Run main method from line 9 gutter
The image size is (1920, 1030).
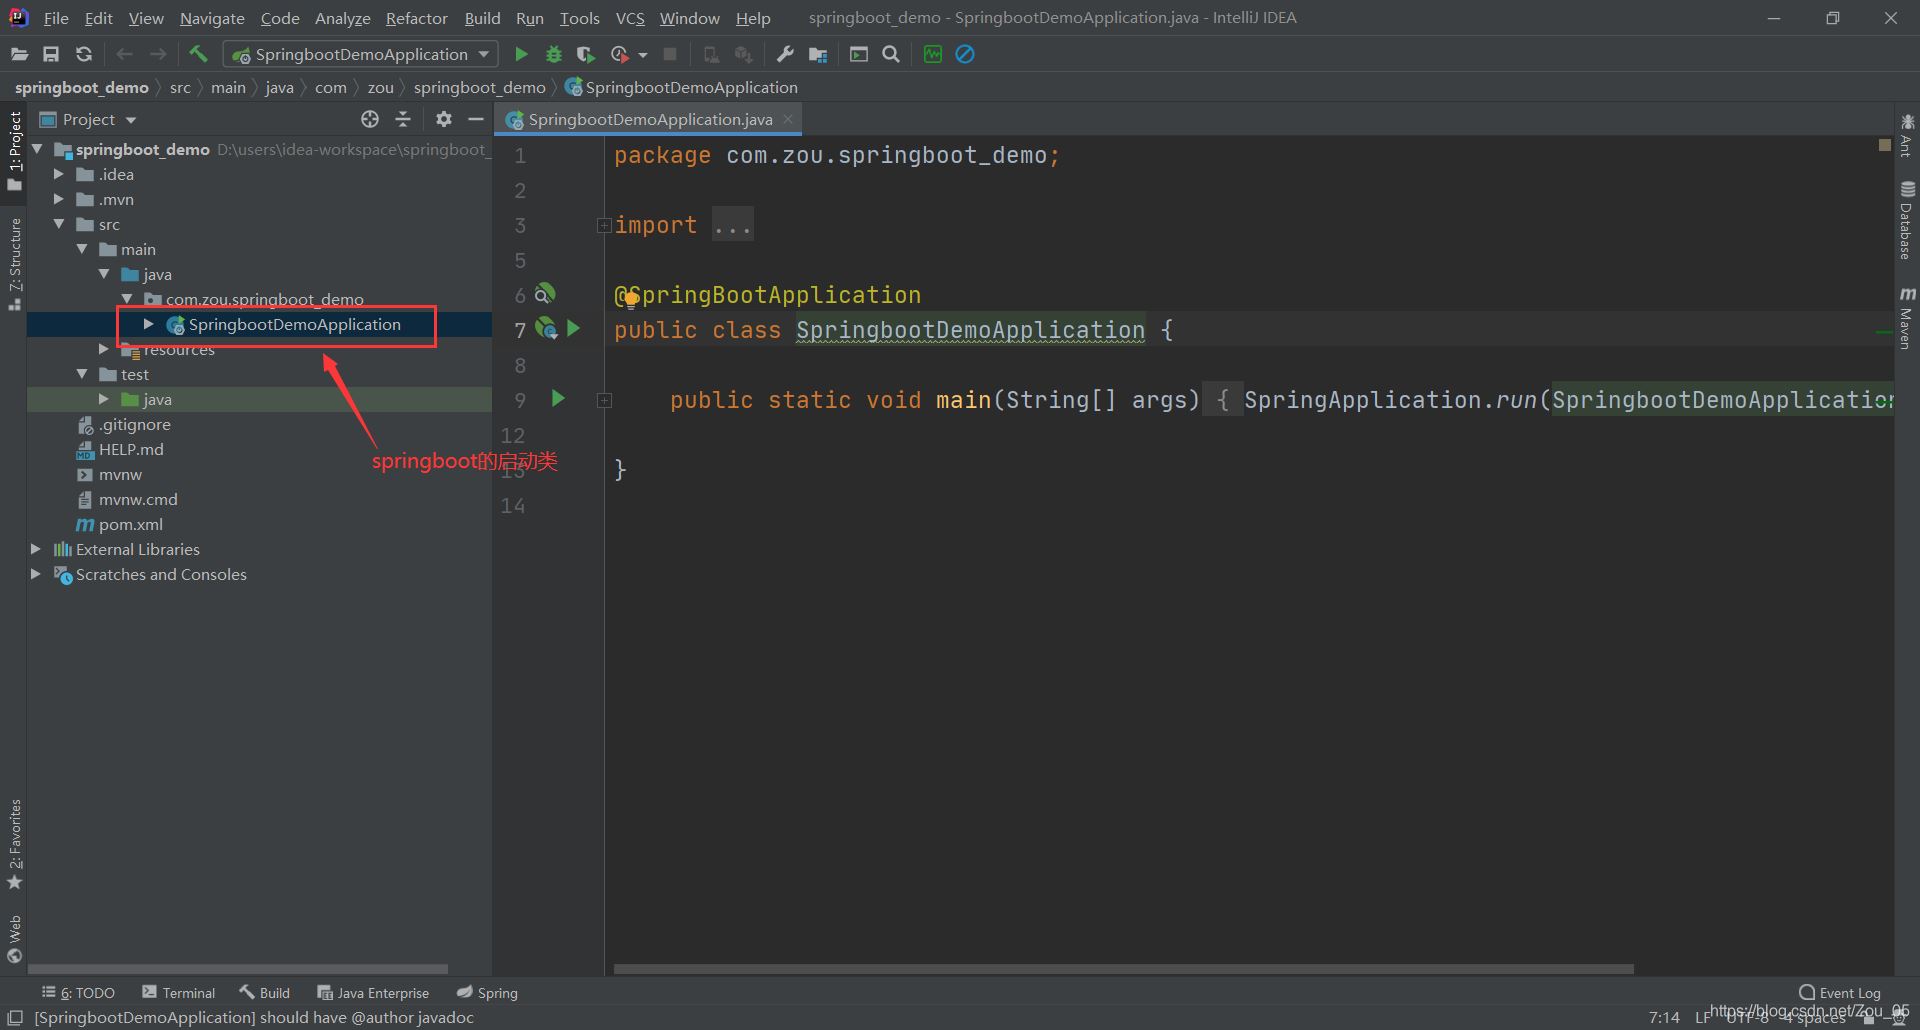[x=558, y=399]
